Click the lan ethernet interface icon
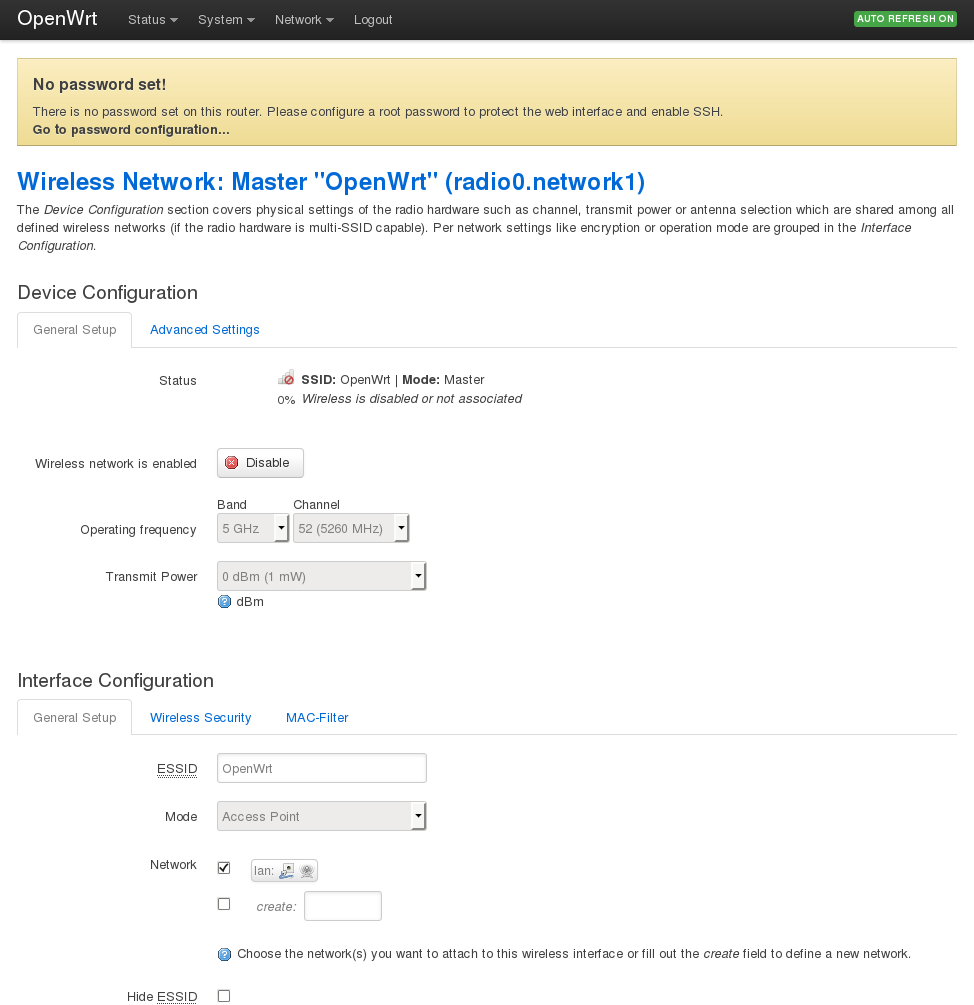Screen dimensions: 974x1005 pos(286,870)
